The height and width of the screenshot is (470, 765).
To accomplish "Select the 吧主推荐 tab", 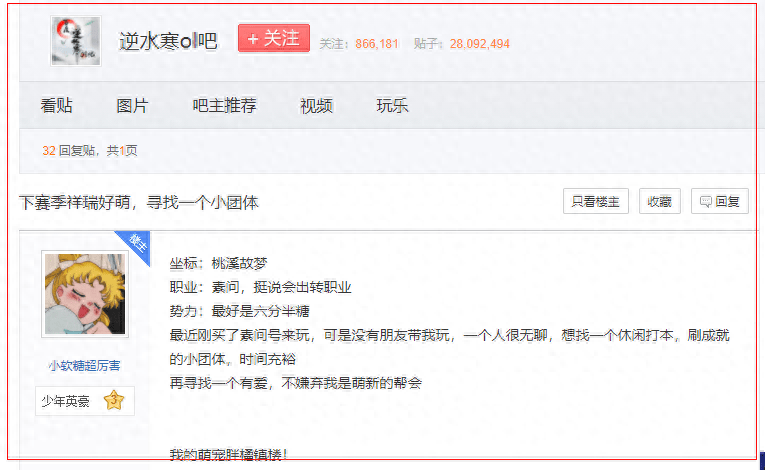I will click(x=224, y=106).
